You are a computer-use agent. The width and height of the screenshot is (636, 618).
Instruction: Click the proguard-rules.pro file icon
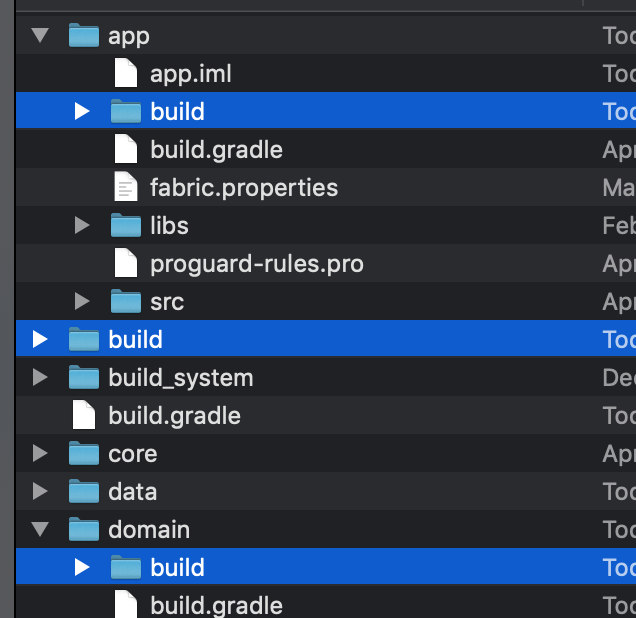tap(125, 264)
